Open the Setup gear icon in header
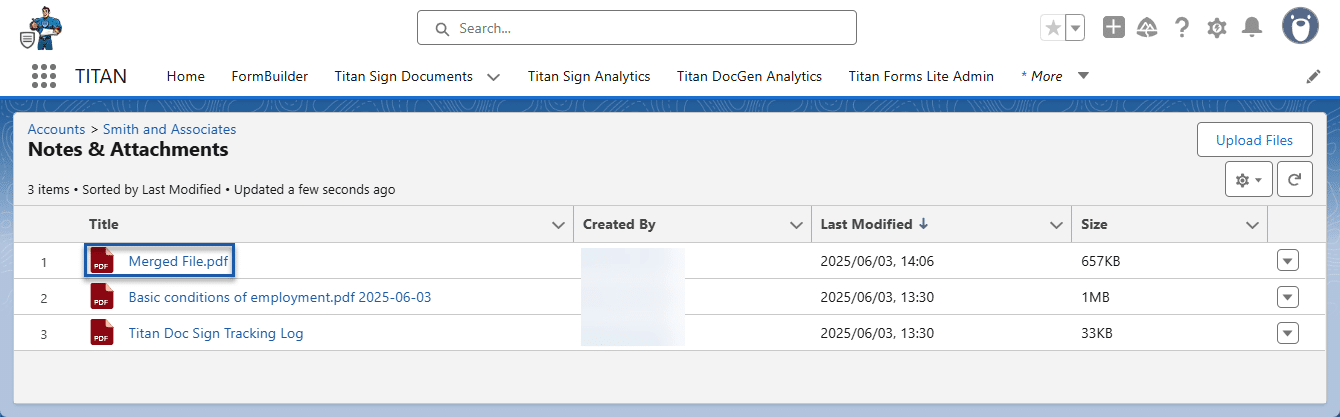 [x=1217, y=28]
